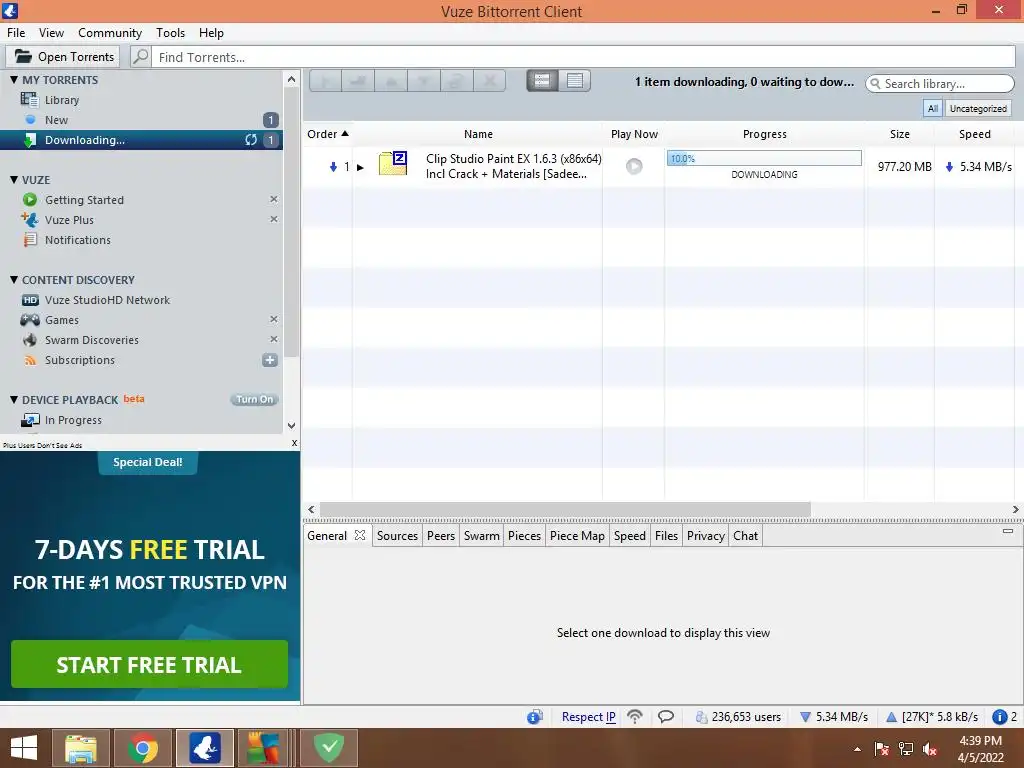Open Getting Started in Vuze section
The image size is (1024, 768).
coord(84,200)
